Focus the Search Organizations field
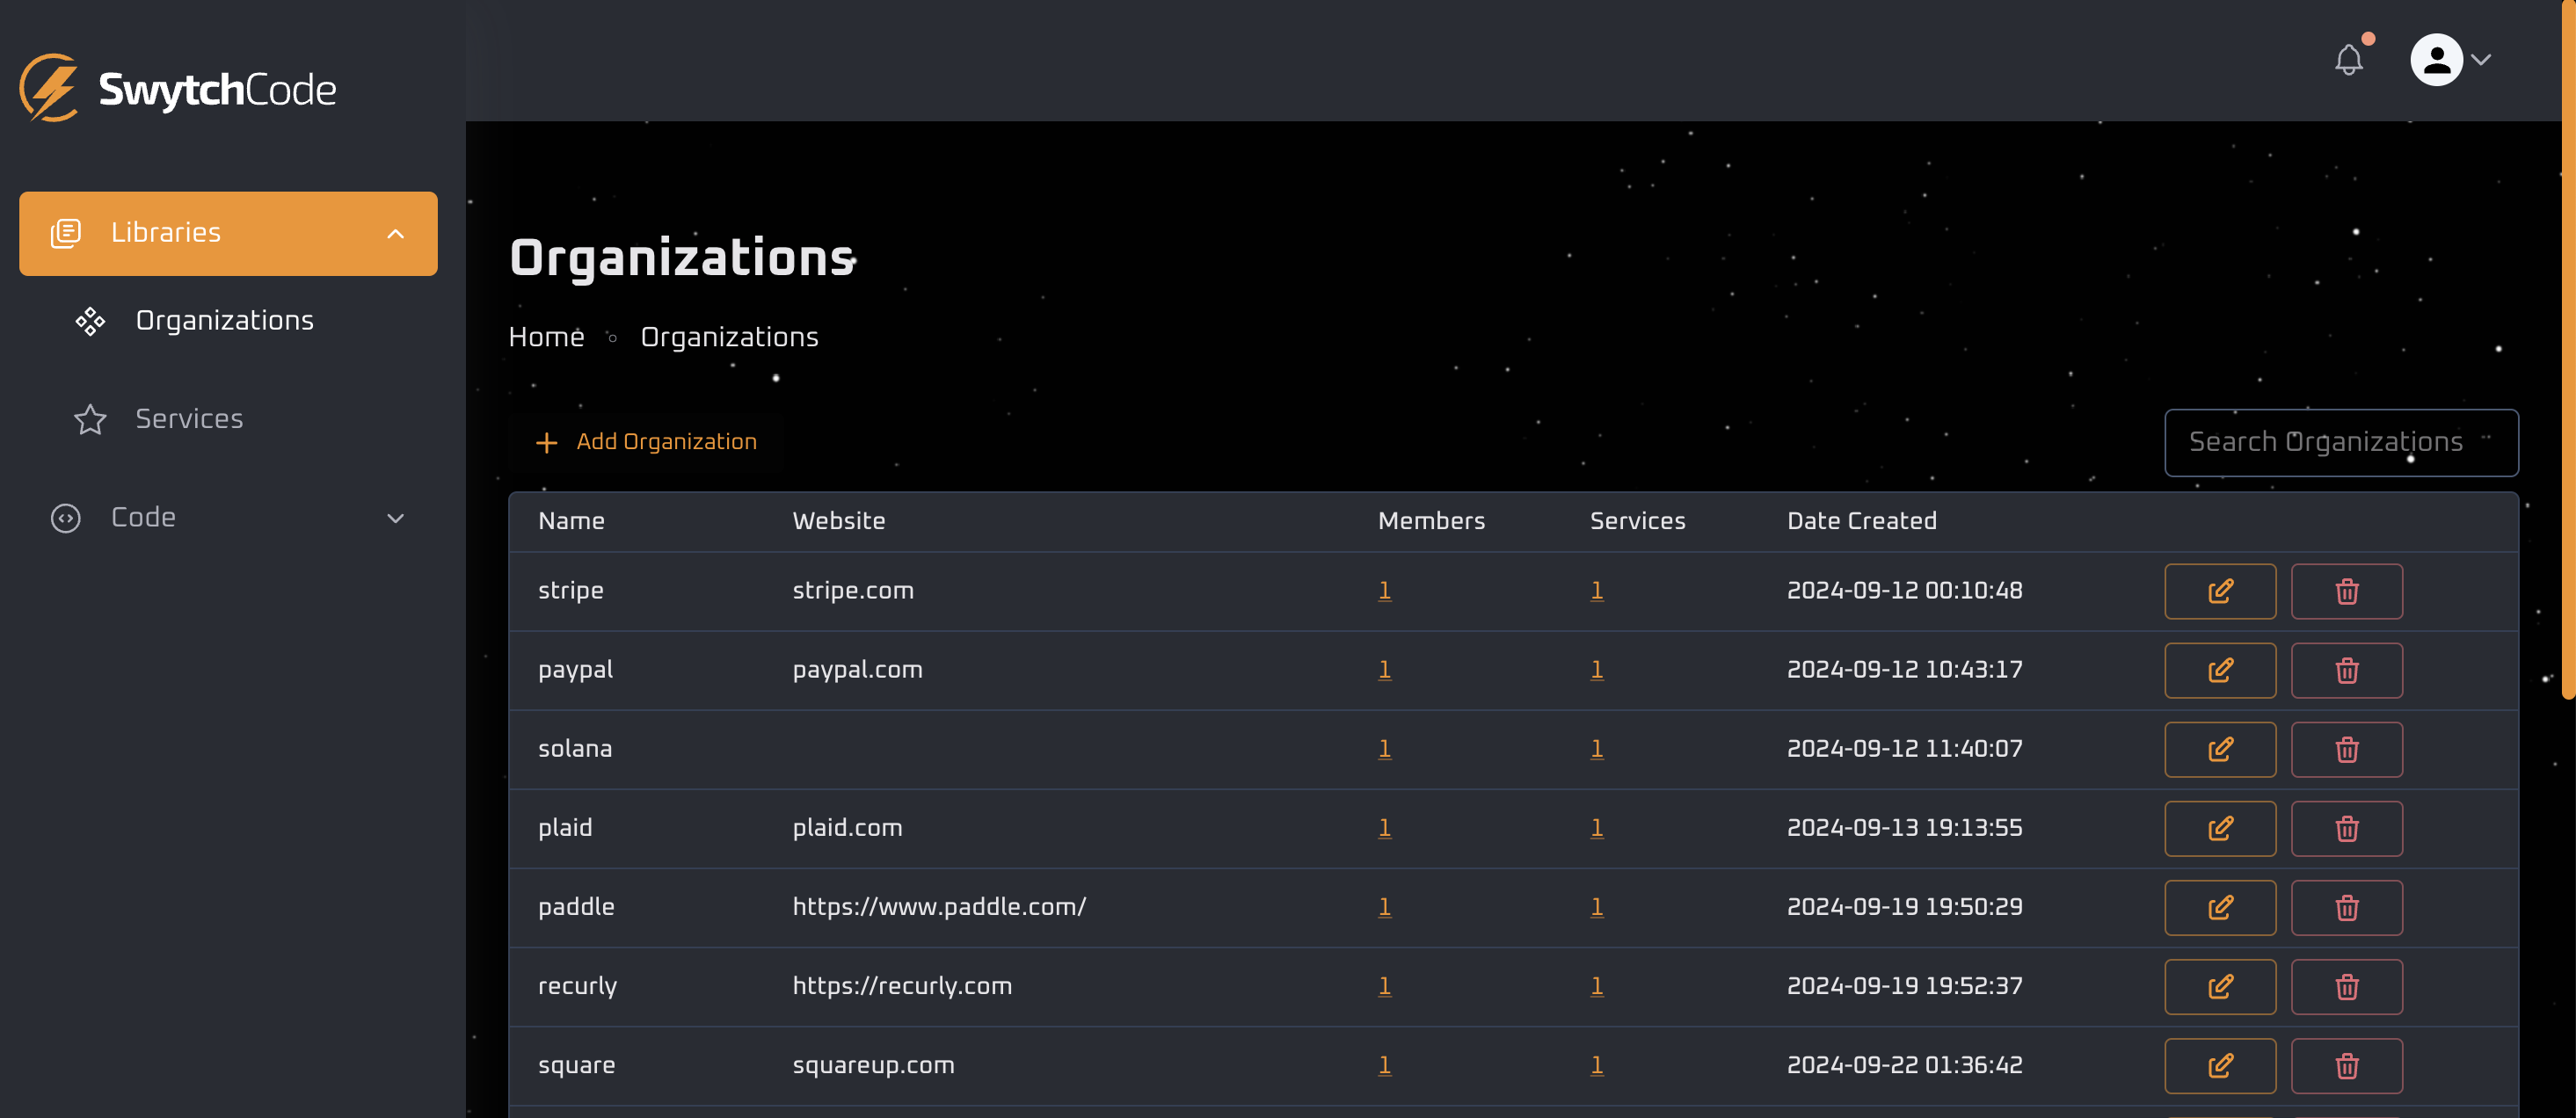The height and width of the screenshot is (1118, 2576). pos(2341,442)
